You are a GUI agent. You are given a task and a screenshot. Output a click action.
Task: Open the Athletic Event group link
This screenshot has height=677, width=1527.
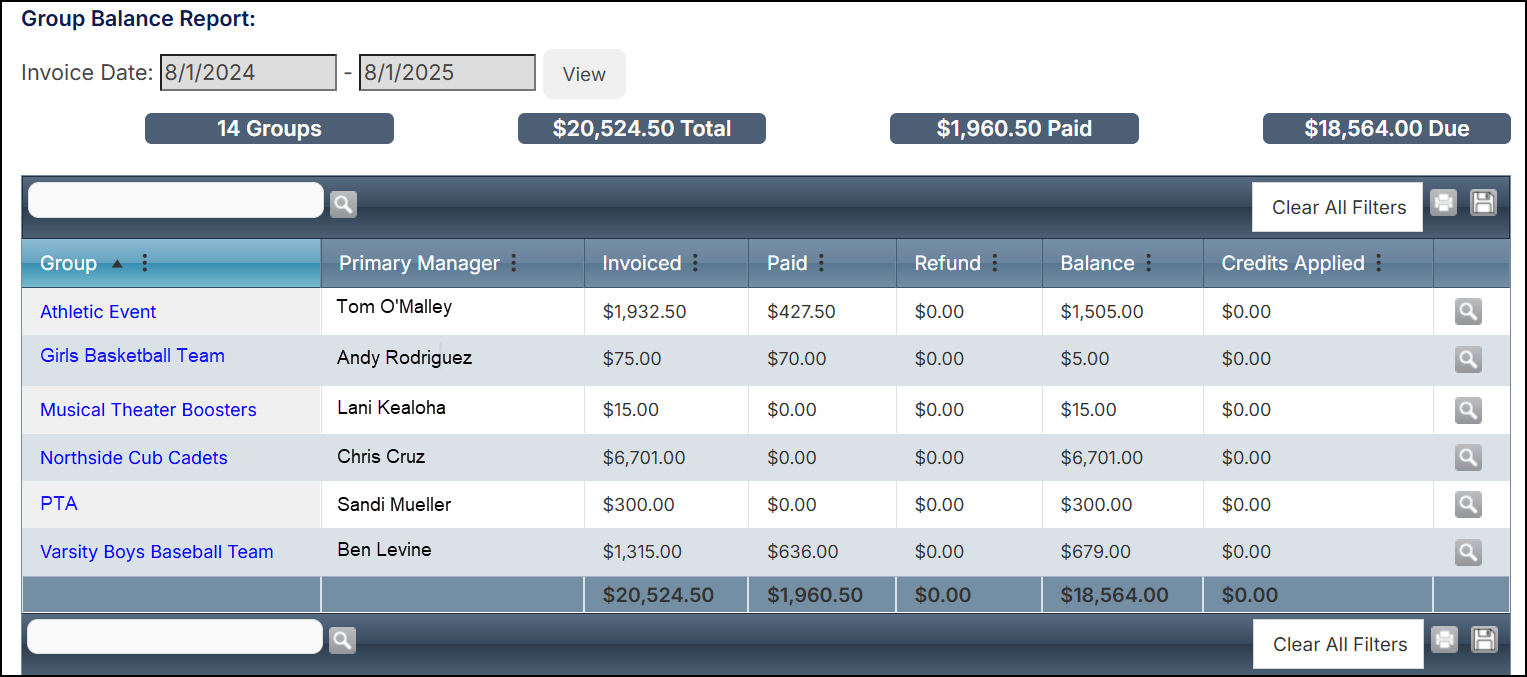(x=98, y=312)
